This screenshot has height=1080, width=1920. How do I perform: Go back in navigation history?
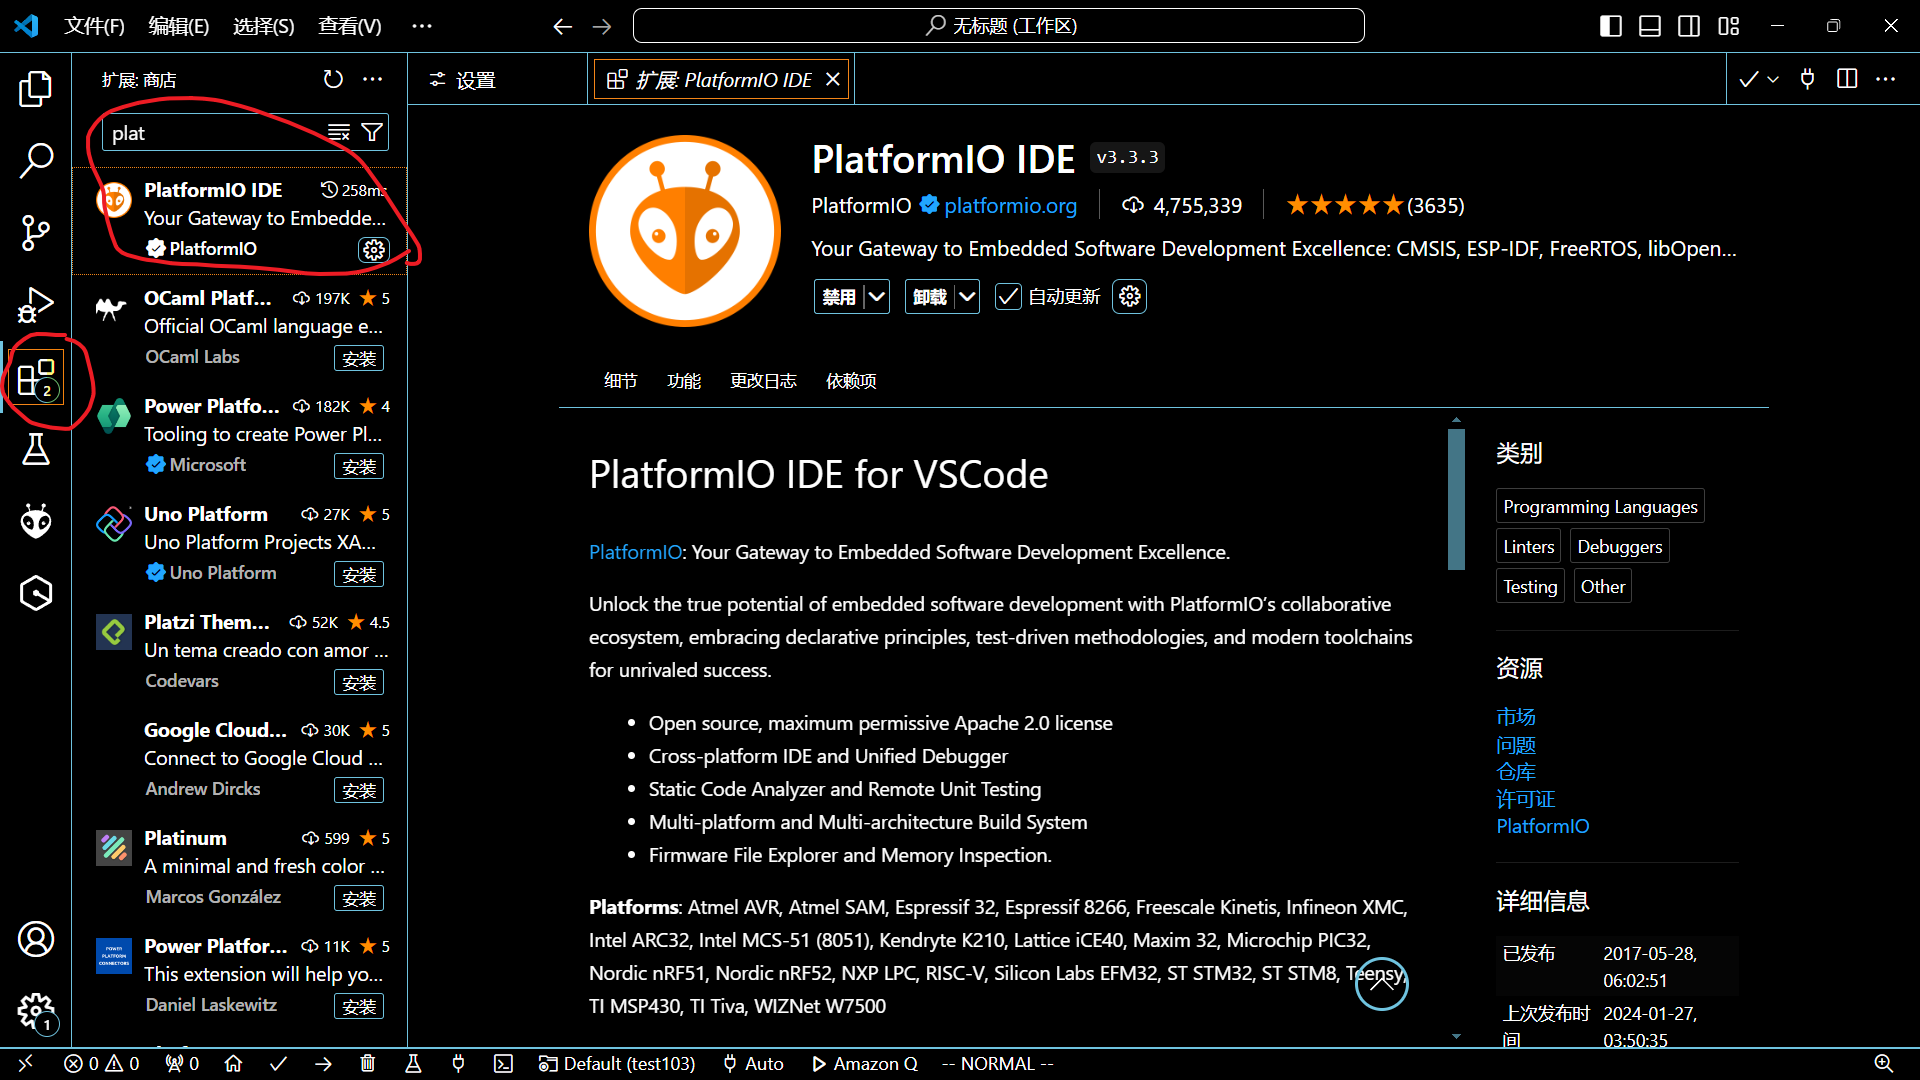click(x=563, y=26)
